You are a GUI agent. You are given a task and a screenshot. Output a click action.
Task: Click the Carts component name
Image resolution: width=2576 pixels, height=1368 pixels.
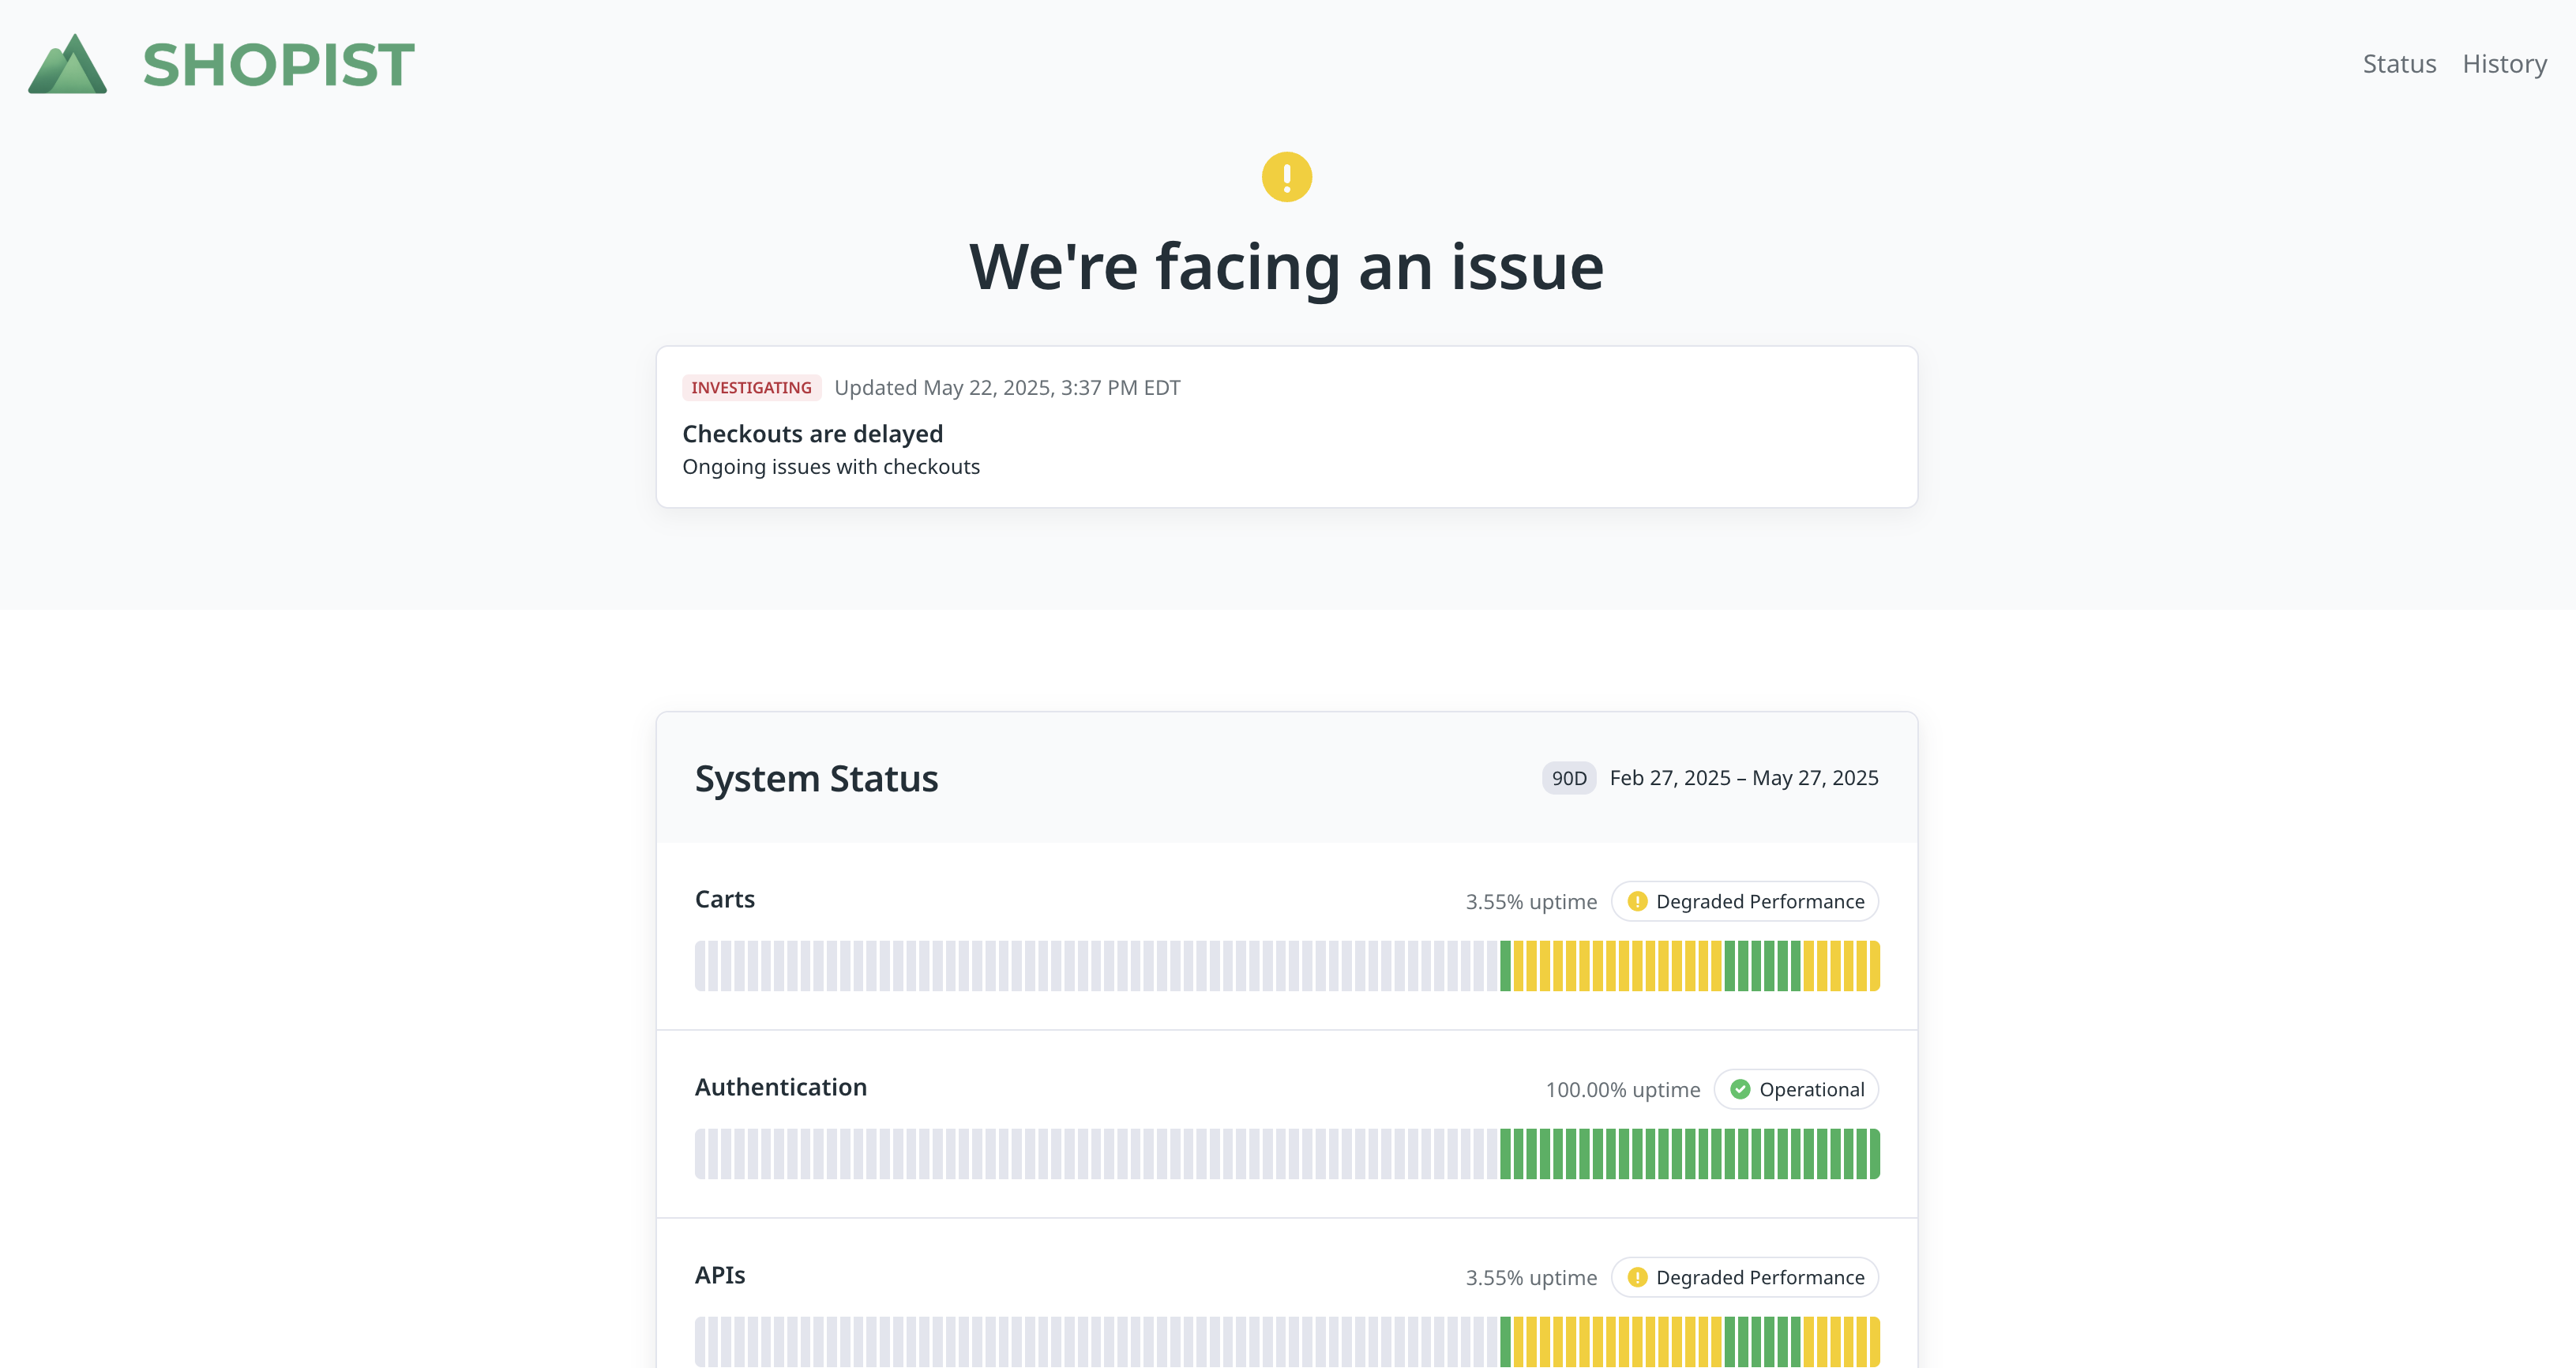pyautogui.click(x=724, y=899)
